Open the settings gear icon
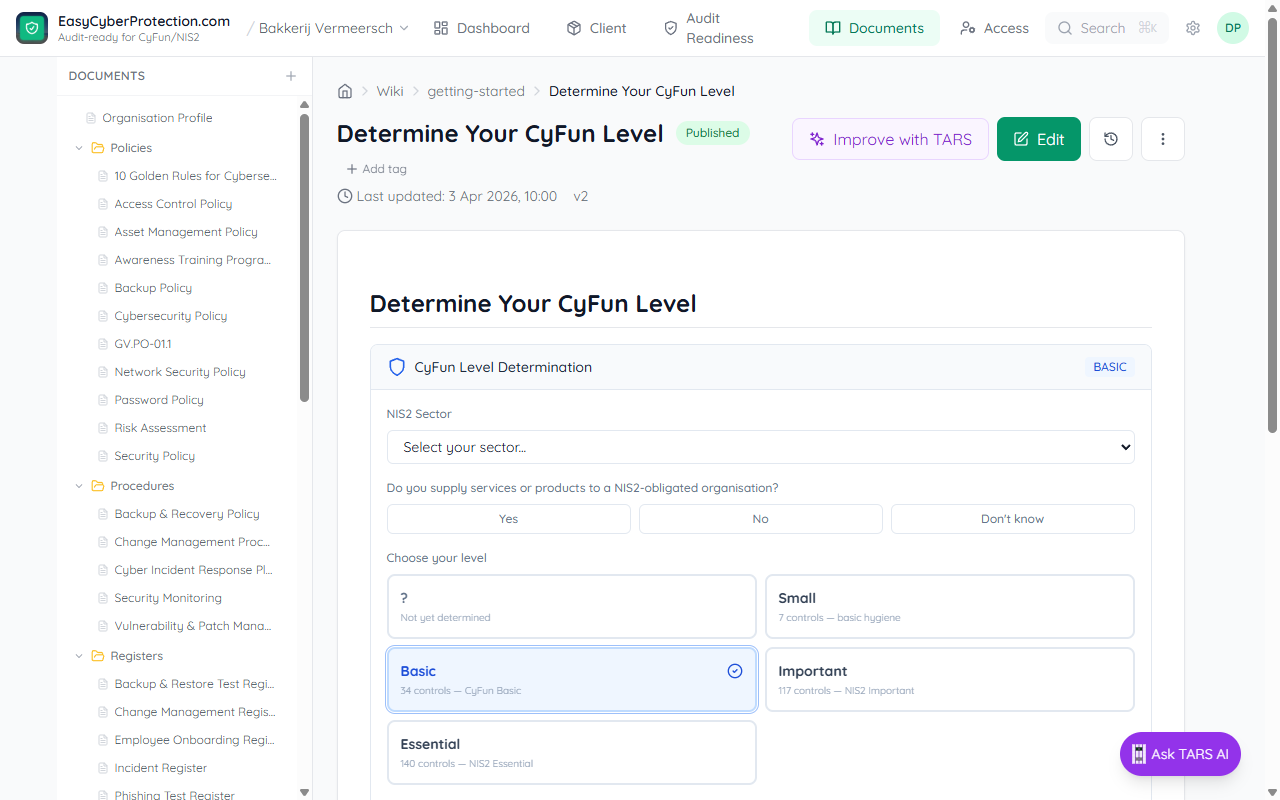 click(x=1193, y=28)
